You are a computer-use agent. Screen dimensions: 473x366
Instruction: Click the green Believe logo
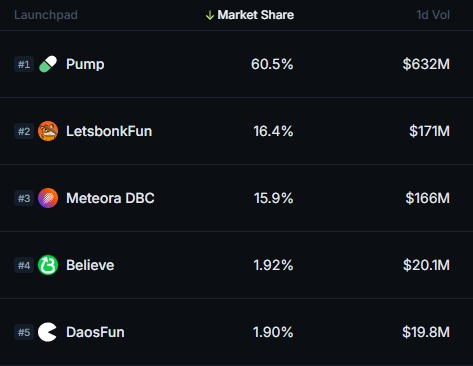pyautogui.click(x=48, y=265)
